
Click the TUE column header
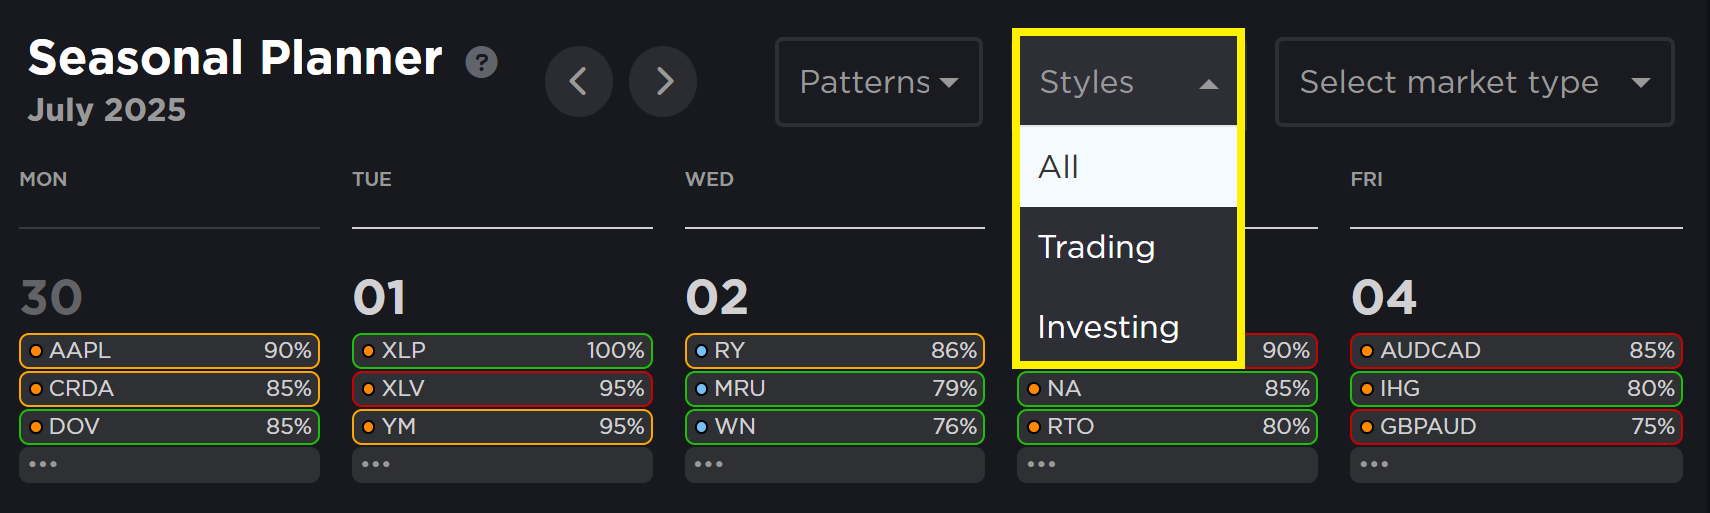372,180
